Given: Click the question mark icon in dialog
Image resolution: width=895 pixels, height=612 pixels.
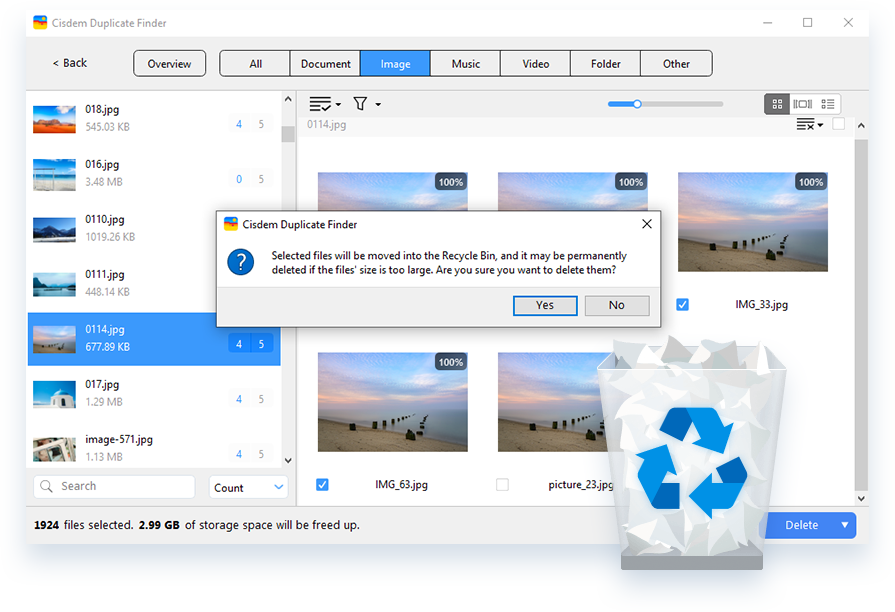Looking at the screenshot, I should (240, 262).
